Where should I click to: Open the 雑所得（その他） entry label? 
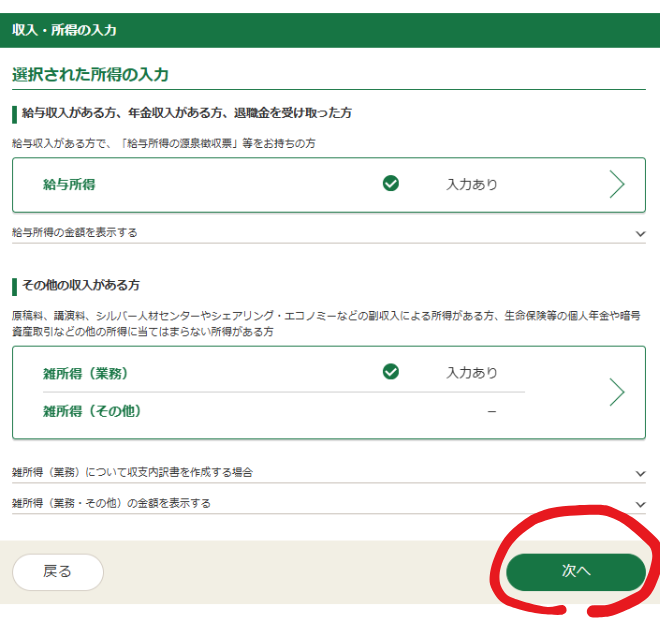(91, 411)
